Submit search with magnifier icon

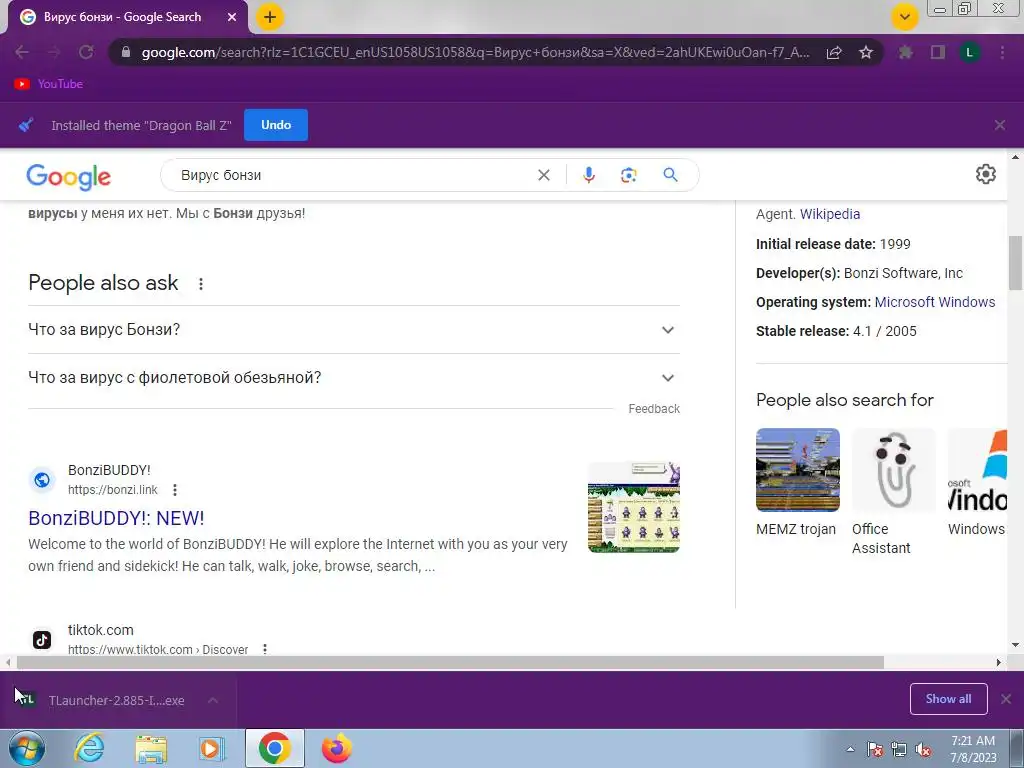coord(670,174)
